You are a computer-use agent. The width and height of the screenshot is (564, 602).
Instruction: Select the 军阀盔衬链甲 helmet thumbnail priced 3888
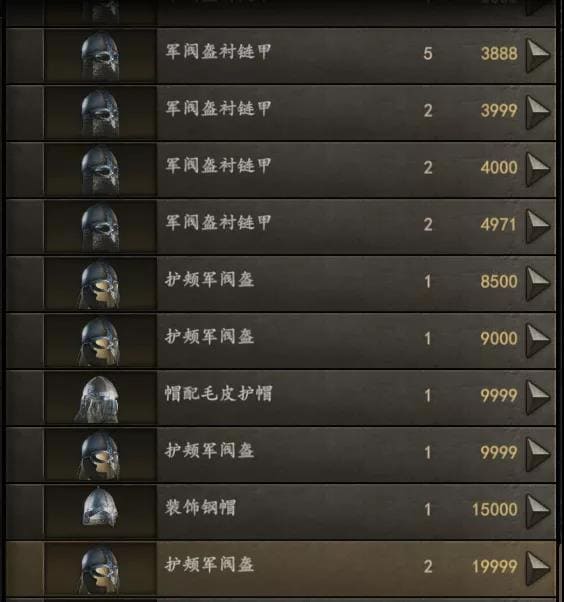(100, 56)
